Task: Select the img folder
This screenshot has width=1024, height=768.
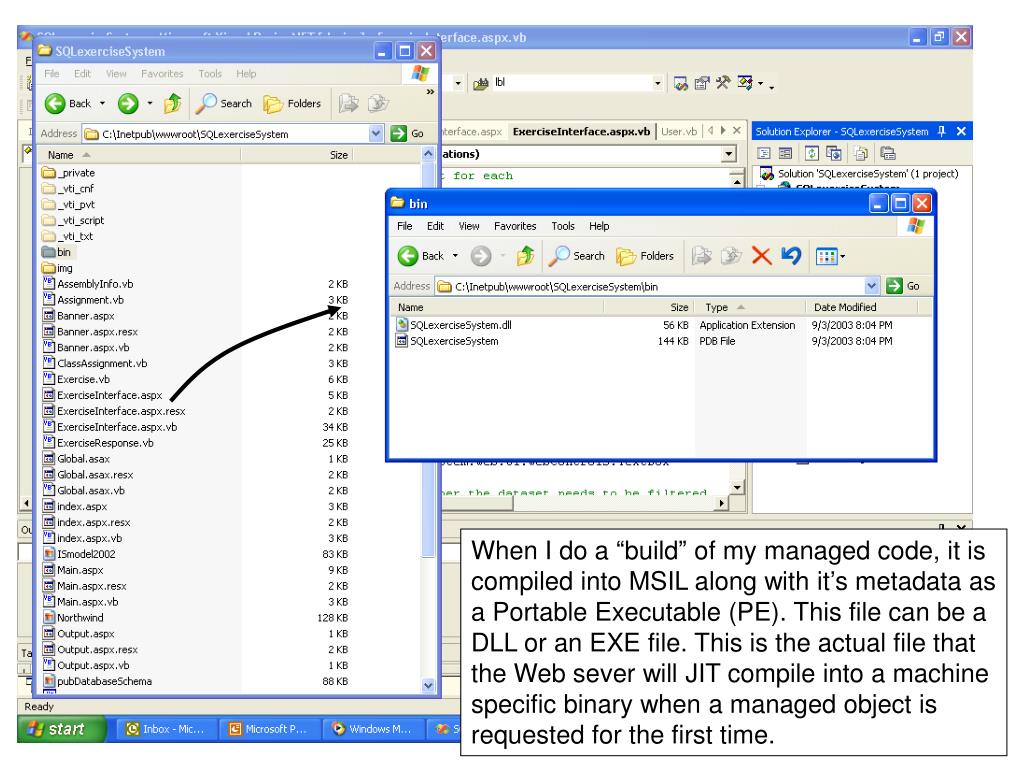Action: pyautogui.click(x=57, y=268)
